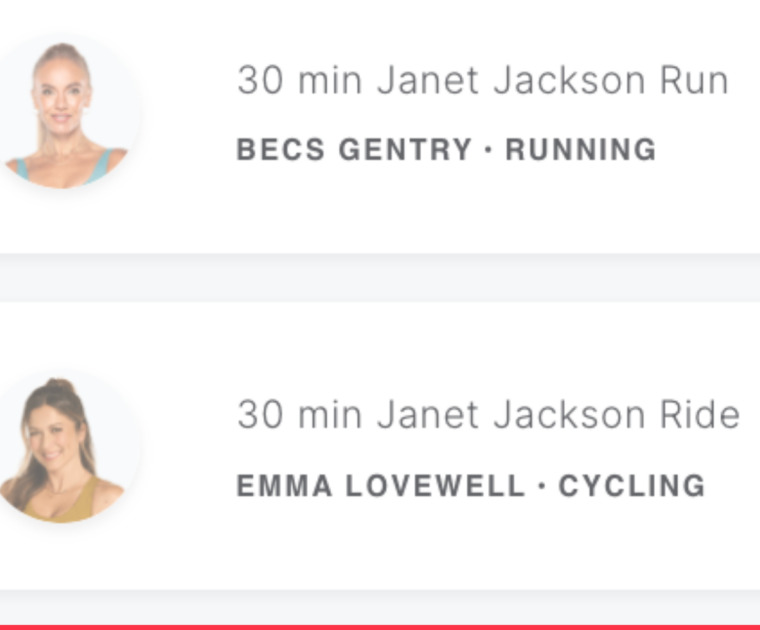Open the 30 min Janet Jackson Run class
Screen dimensions: 760x630
(x=482, y=81)
